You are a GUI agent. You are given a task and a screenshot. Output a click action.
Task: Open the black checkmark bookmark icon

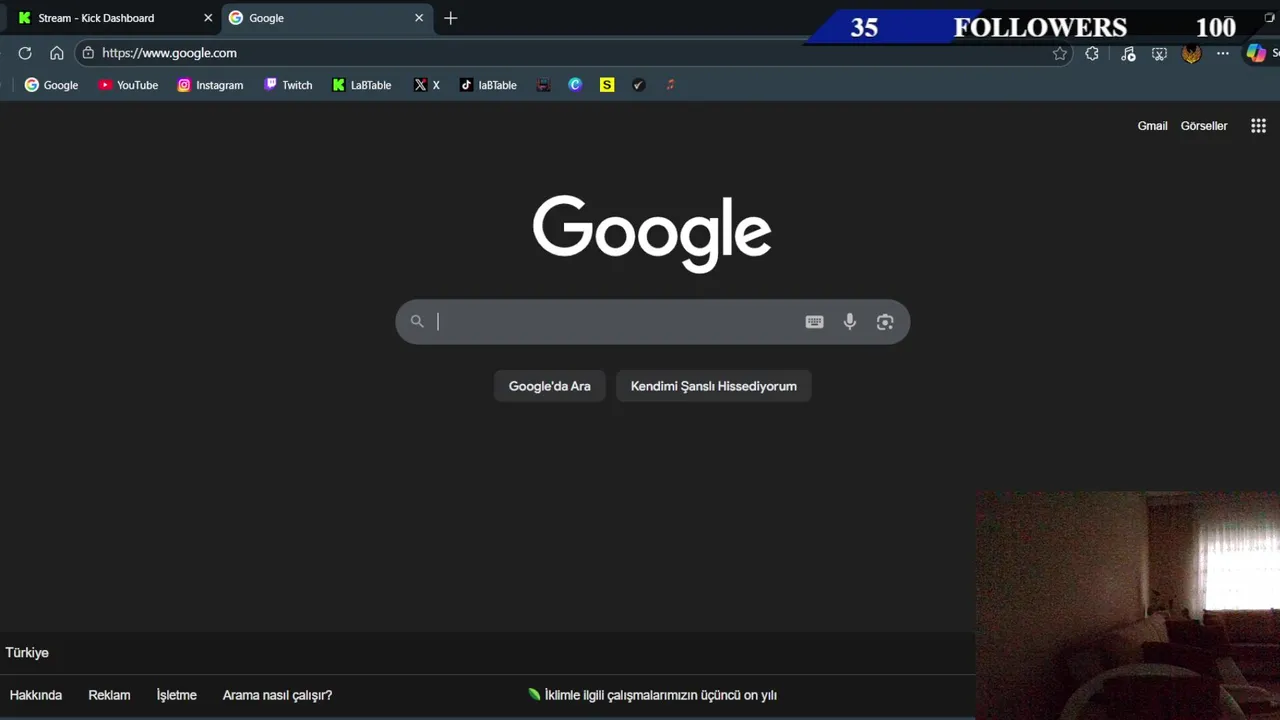638,85
